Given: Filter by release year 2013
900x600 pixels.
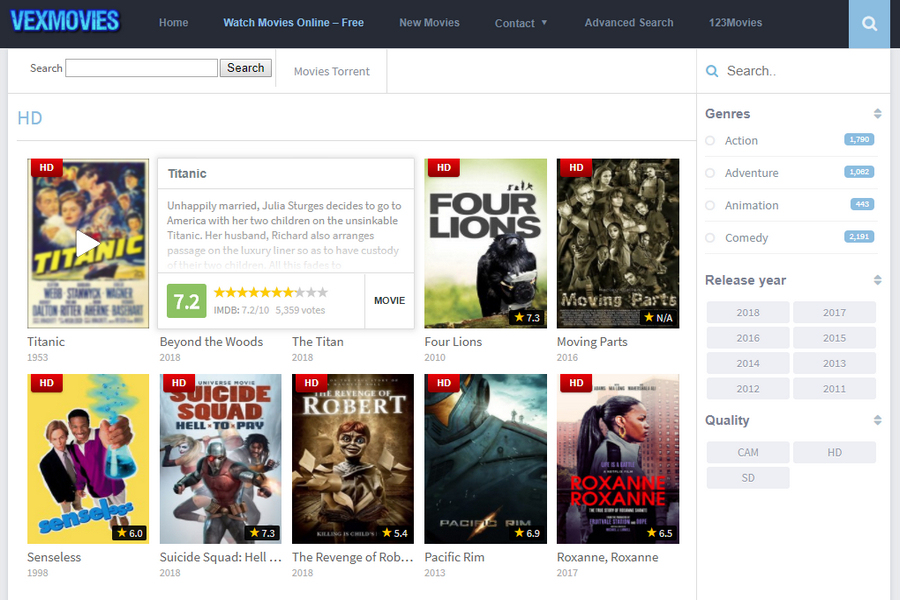Looking at the screenshot, I should (834, 363).
